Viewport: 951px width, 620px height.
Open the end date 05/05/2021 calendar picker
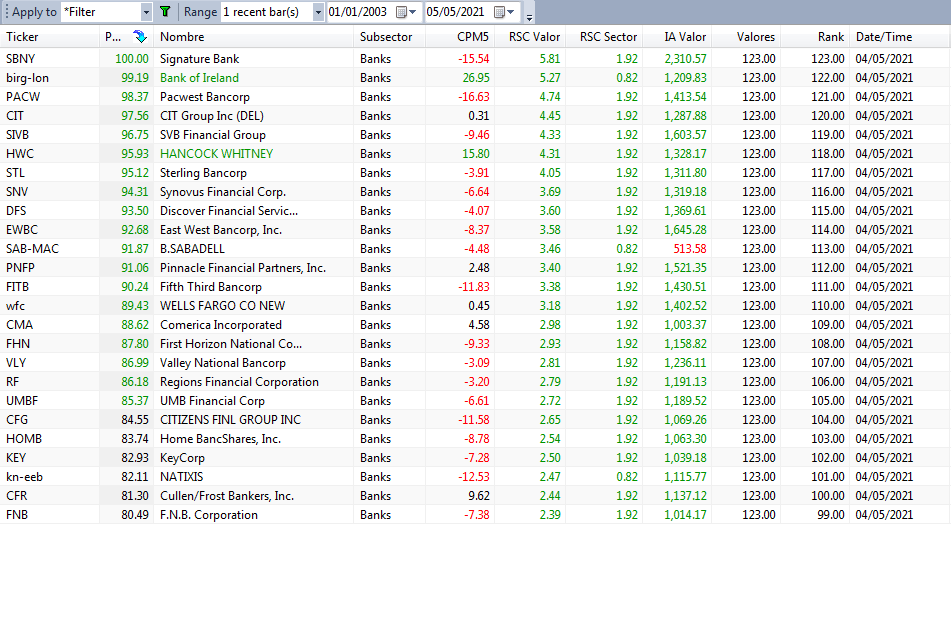pos(504,12)
